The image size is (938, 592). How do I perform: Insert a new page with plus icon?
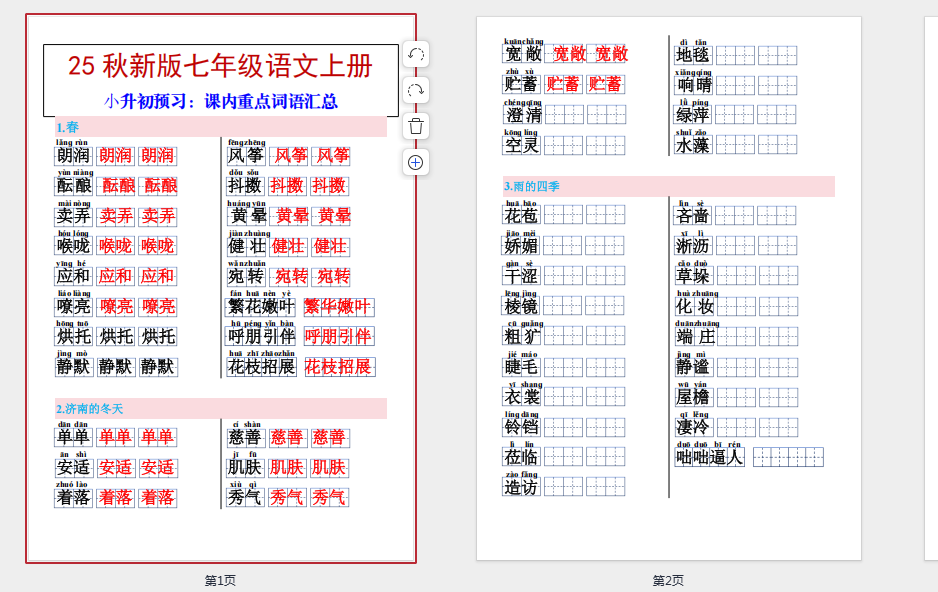point(416,162)
